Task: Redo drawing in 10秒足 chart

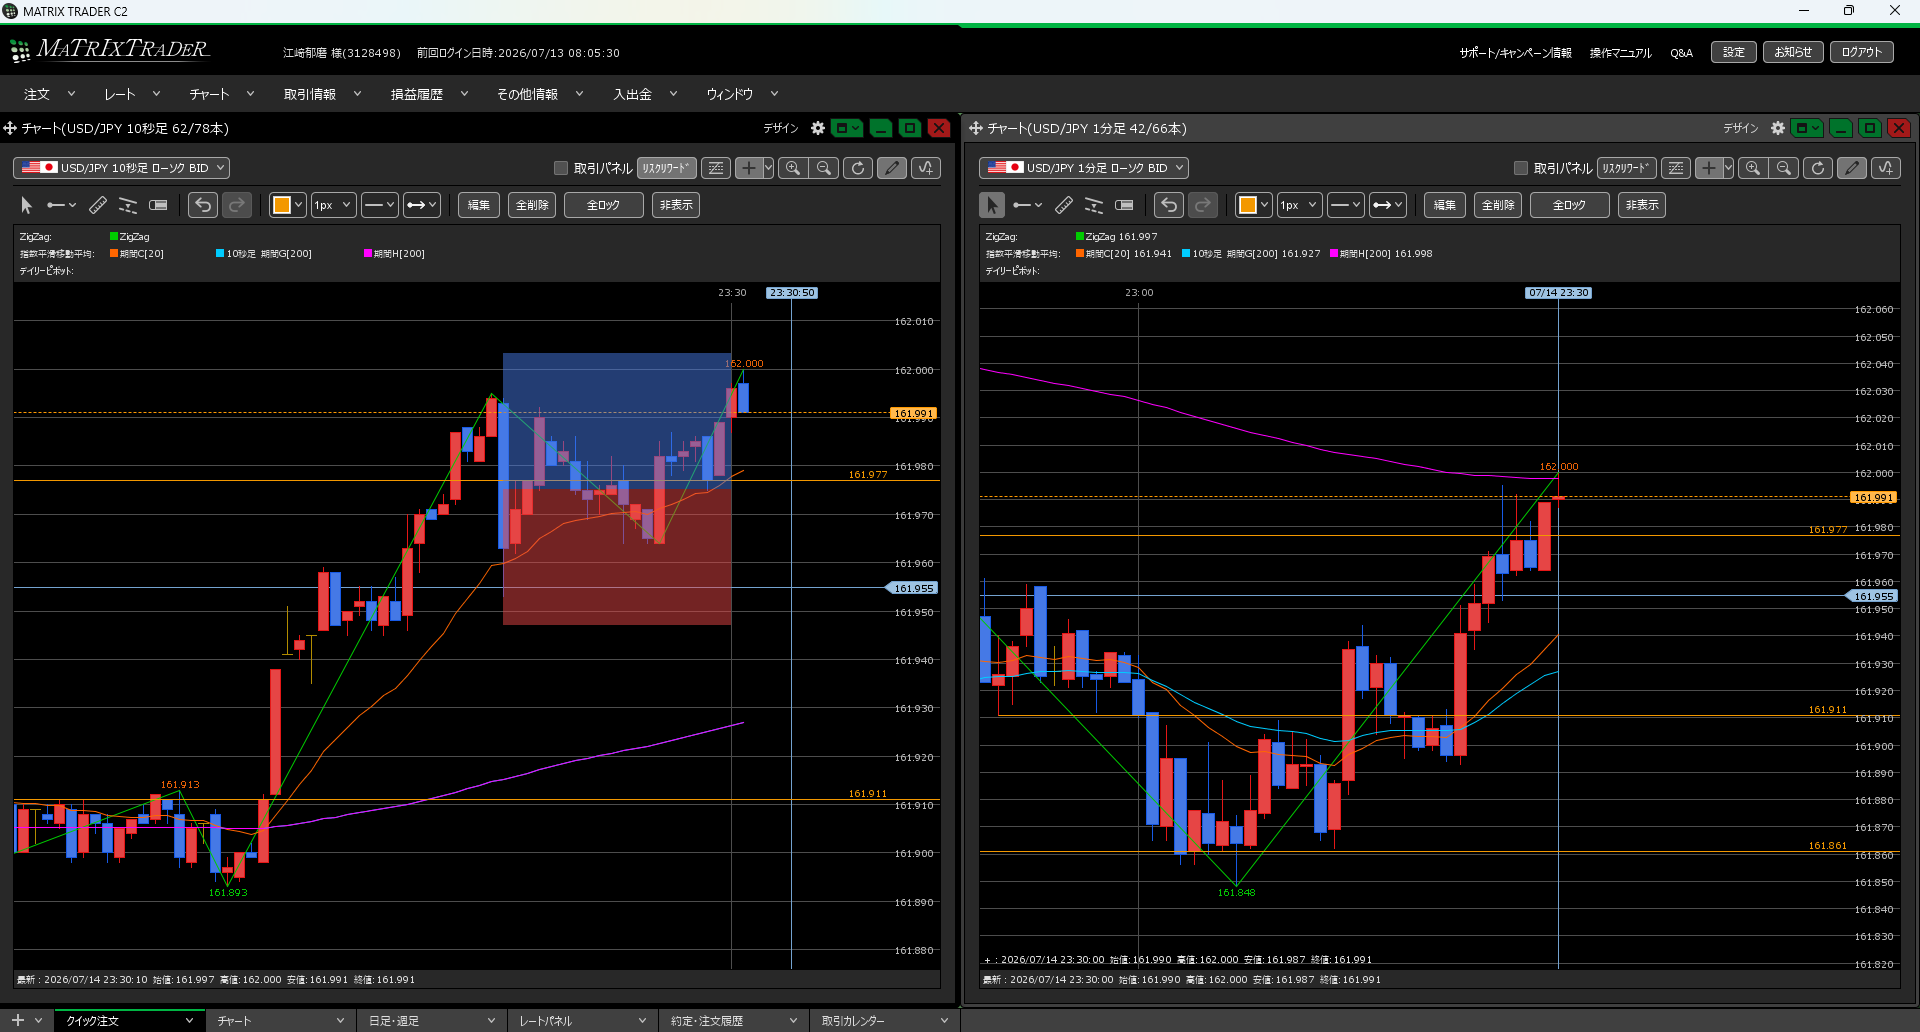Action: pos(237,205)
